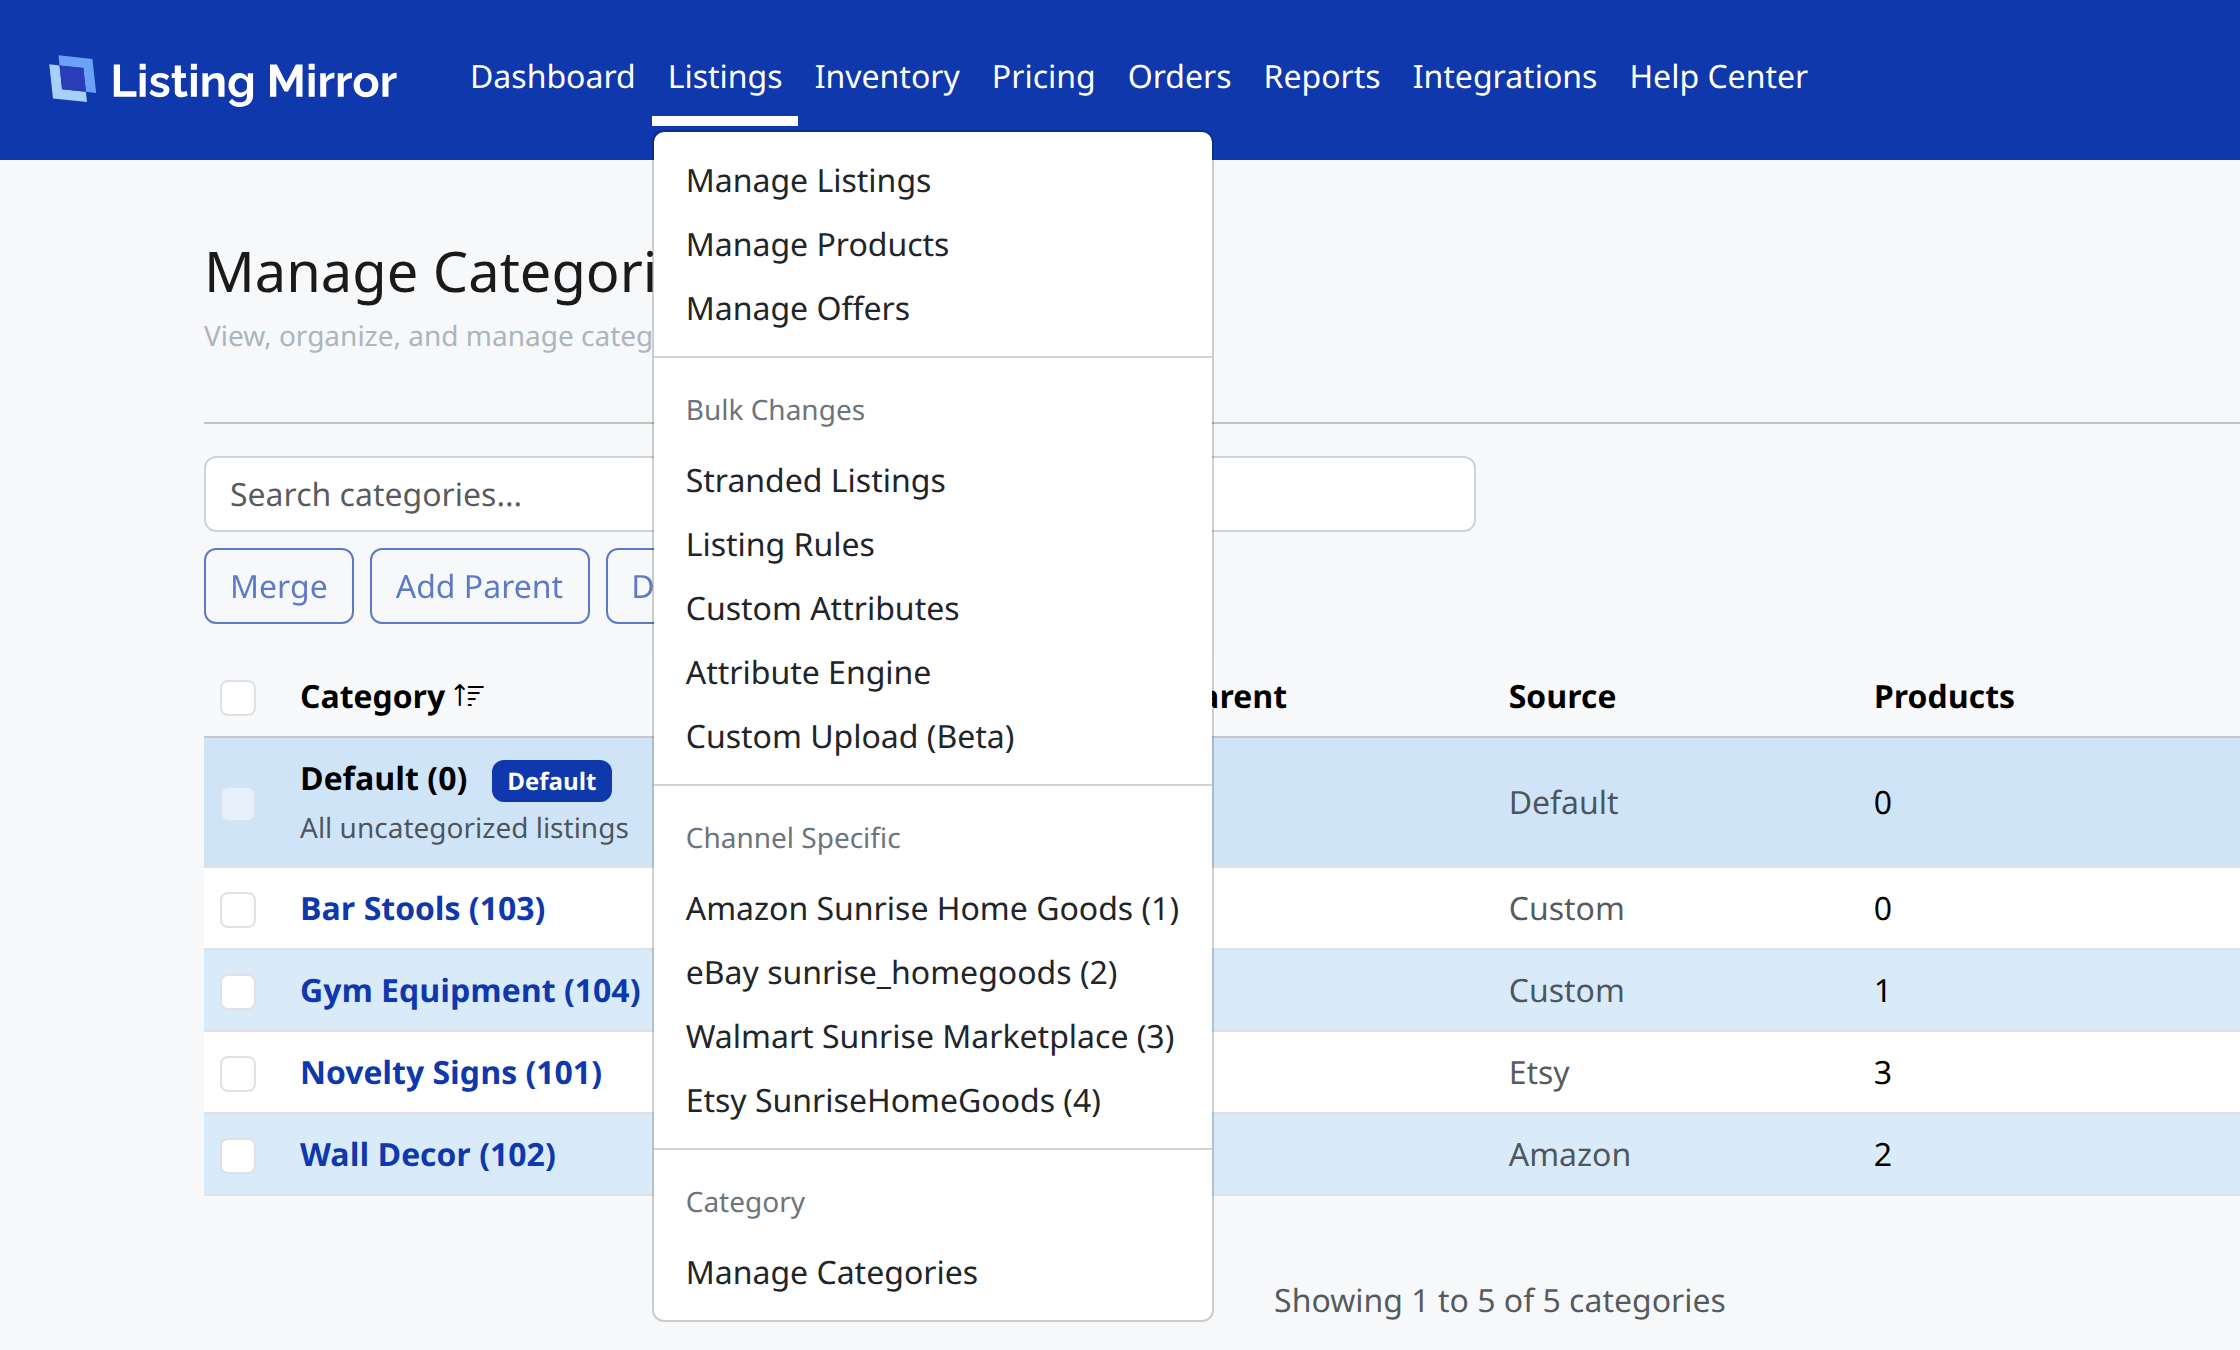Select Manage Products from dropdown
The image size is (2240, 1350).
[x=932, y=245]
